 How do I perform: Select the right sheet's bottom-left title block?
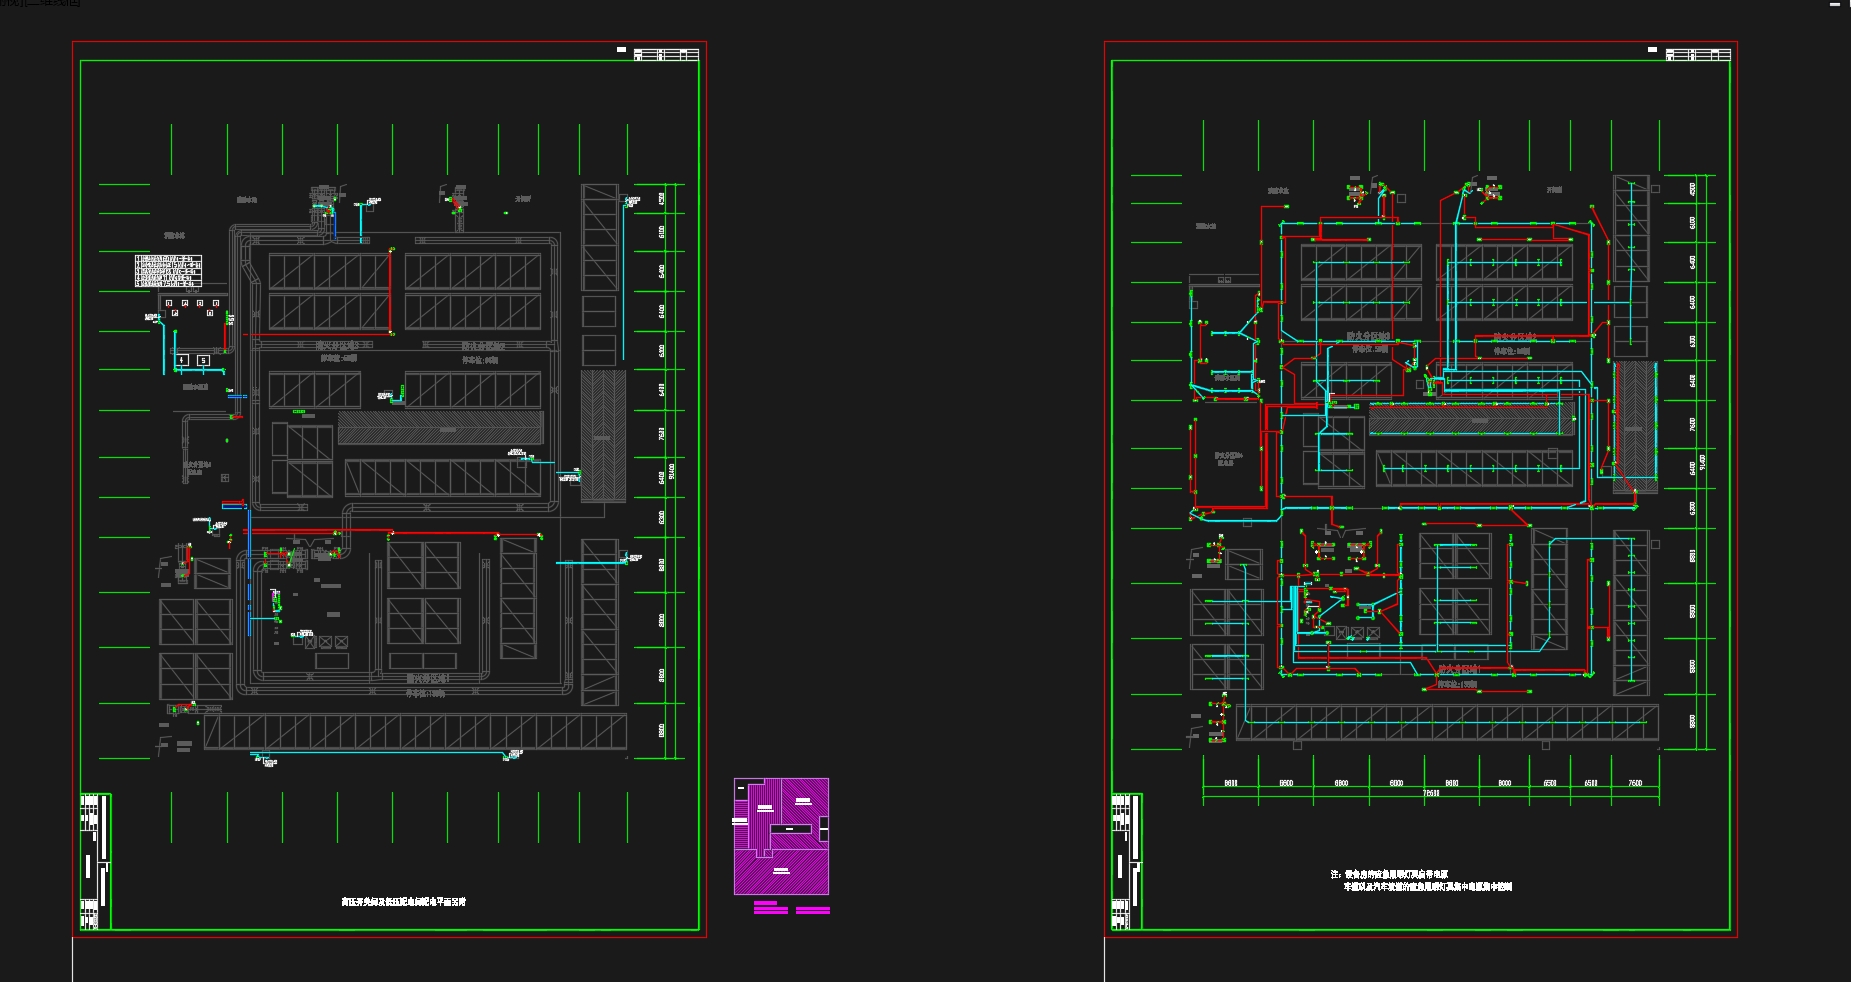(x=1127, y=862)
